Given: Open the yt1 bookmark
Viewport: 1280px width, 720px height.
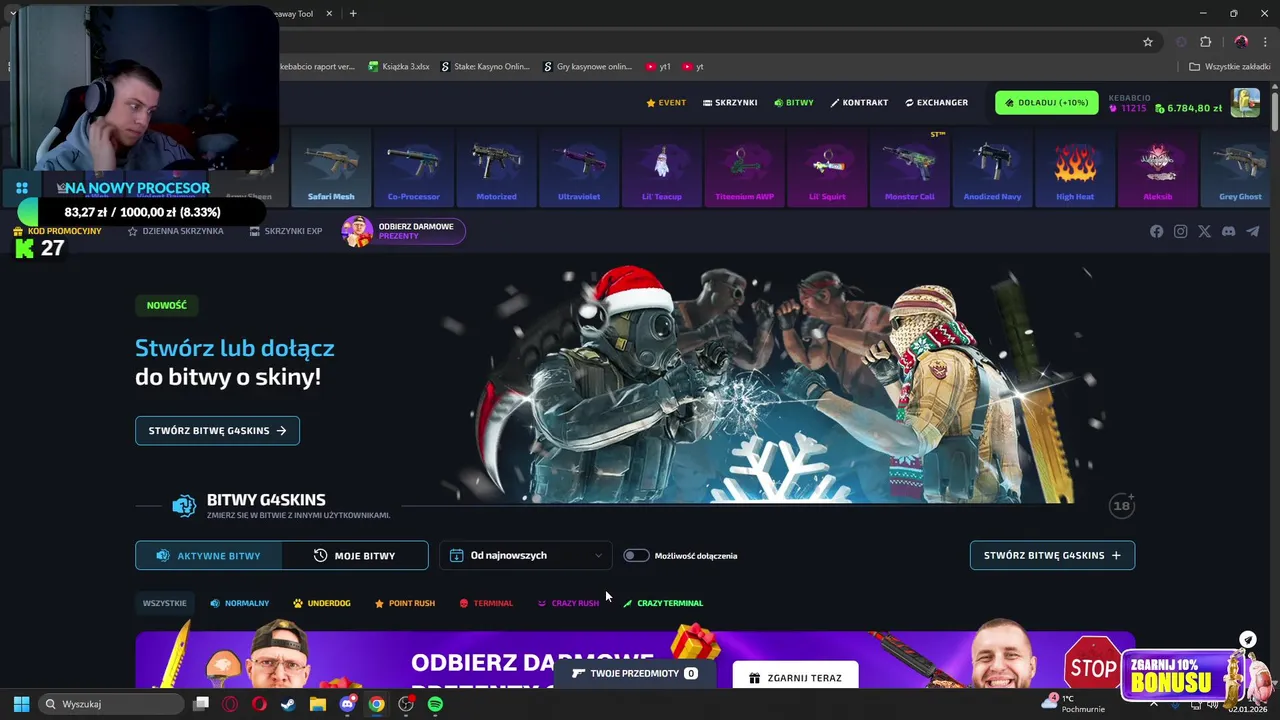Looking at the screenshot, I should click(658, 67).
